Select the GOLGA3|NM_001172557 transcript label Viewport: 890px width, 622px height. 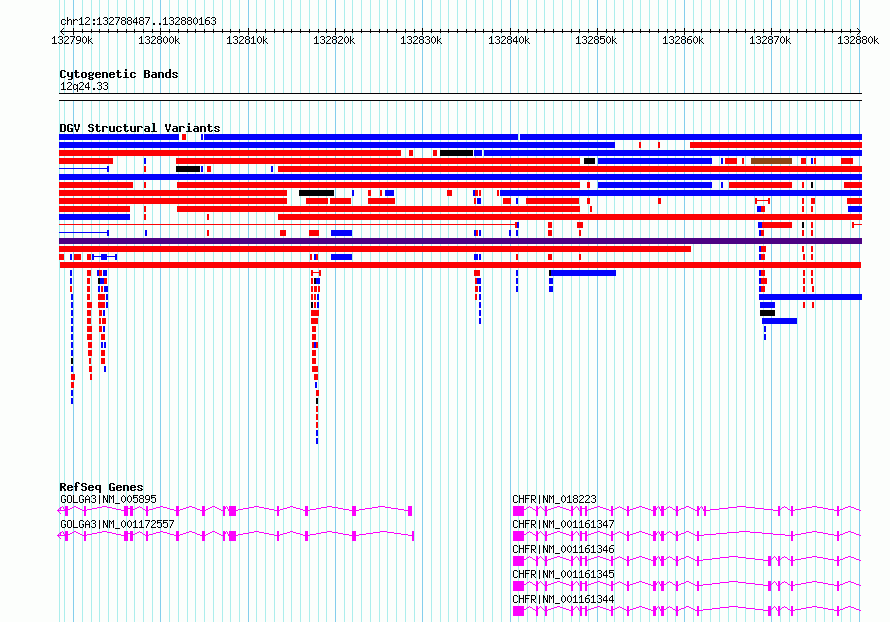point(117,524)
